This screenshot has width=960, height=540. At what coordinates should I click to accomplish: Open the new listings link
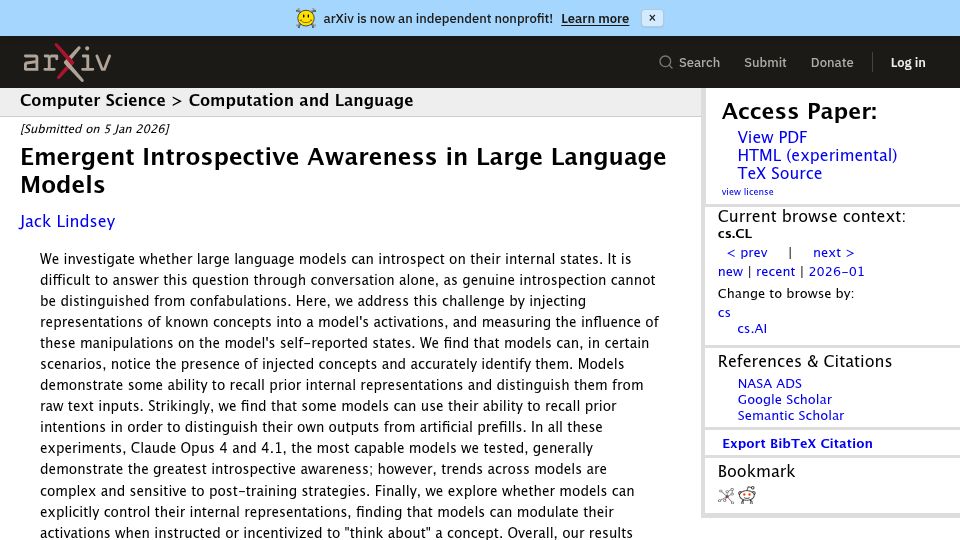[x=730, y=272]
